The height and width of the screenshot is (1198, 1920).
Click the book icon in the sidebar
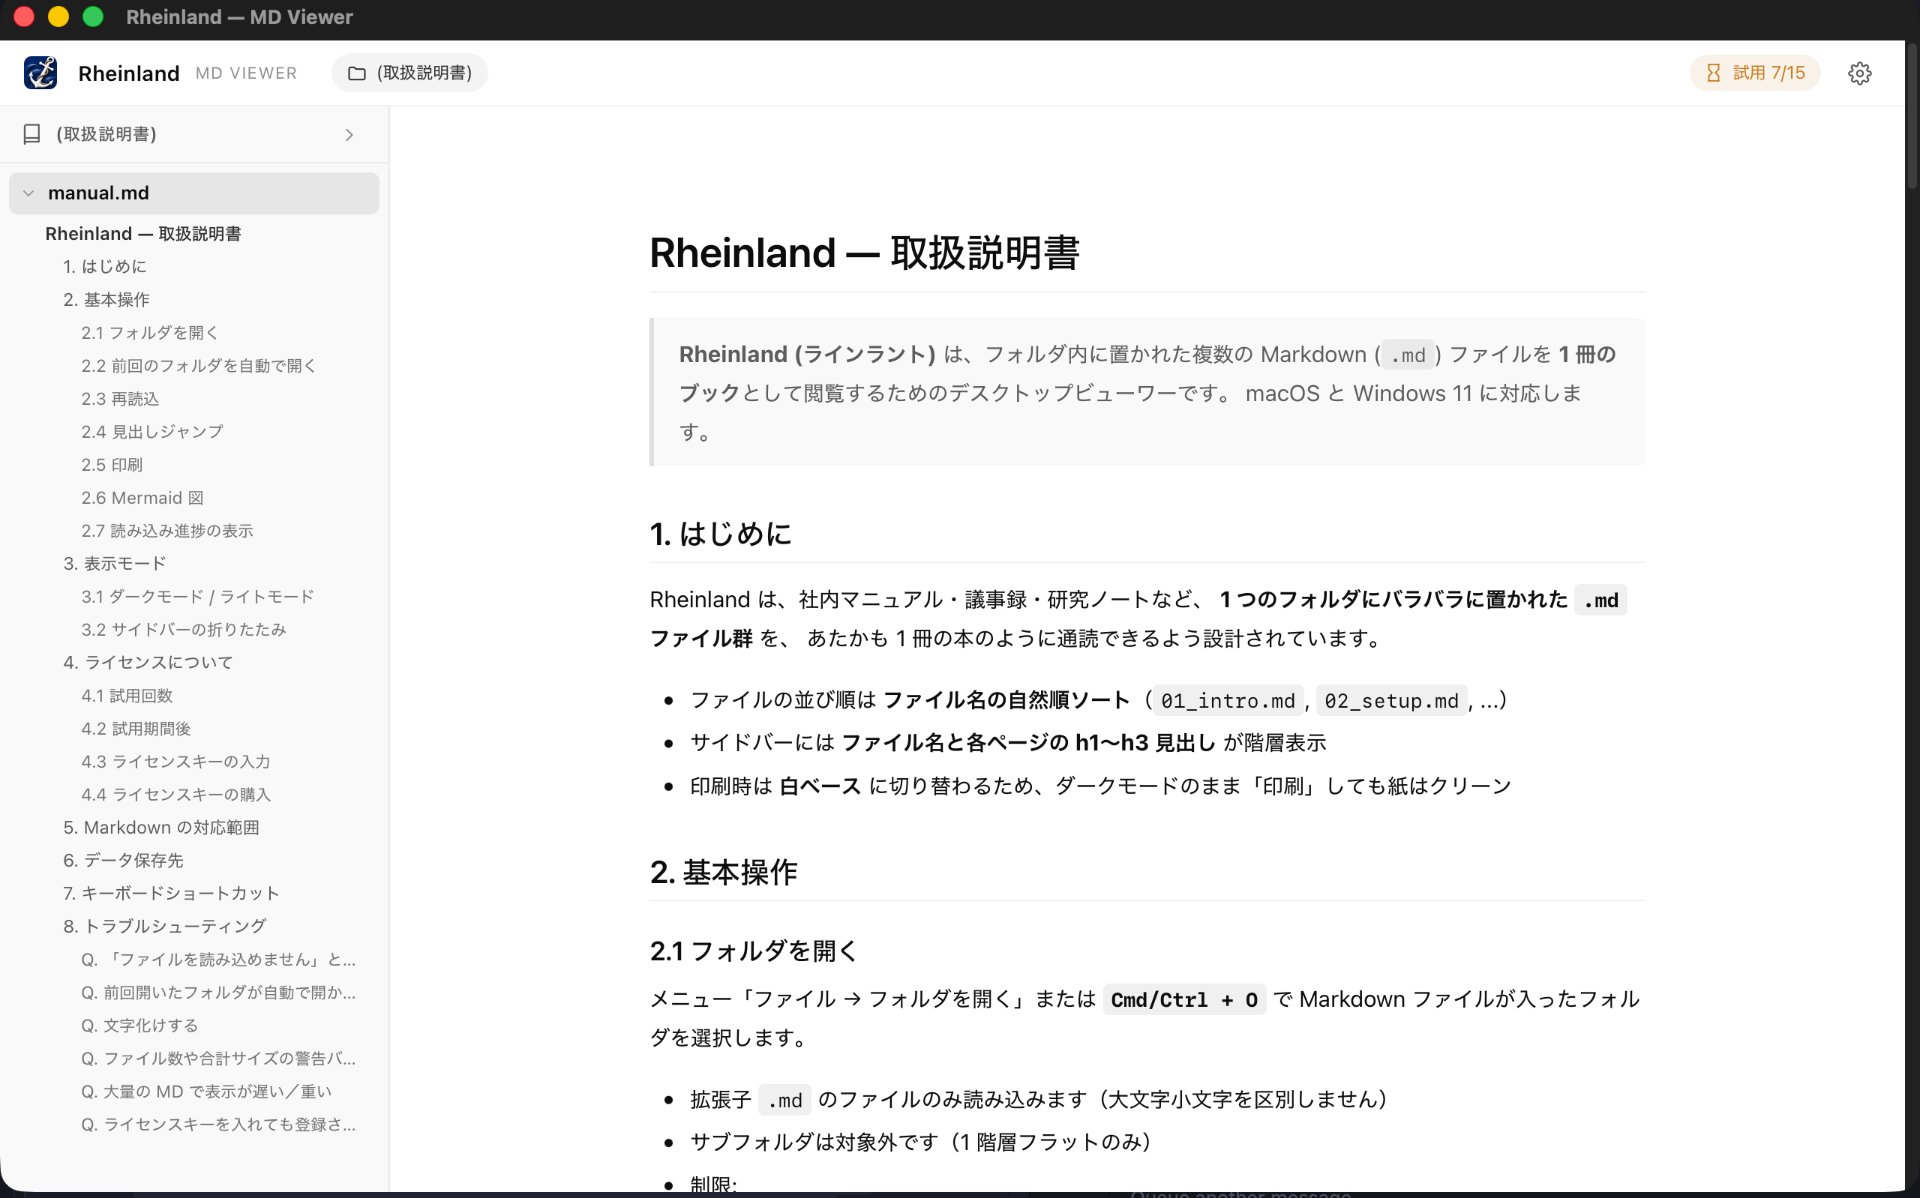click(32, 134)
